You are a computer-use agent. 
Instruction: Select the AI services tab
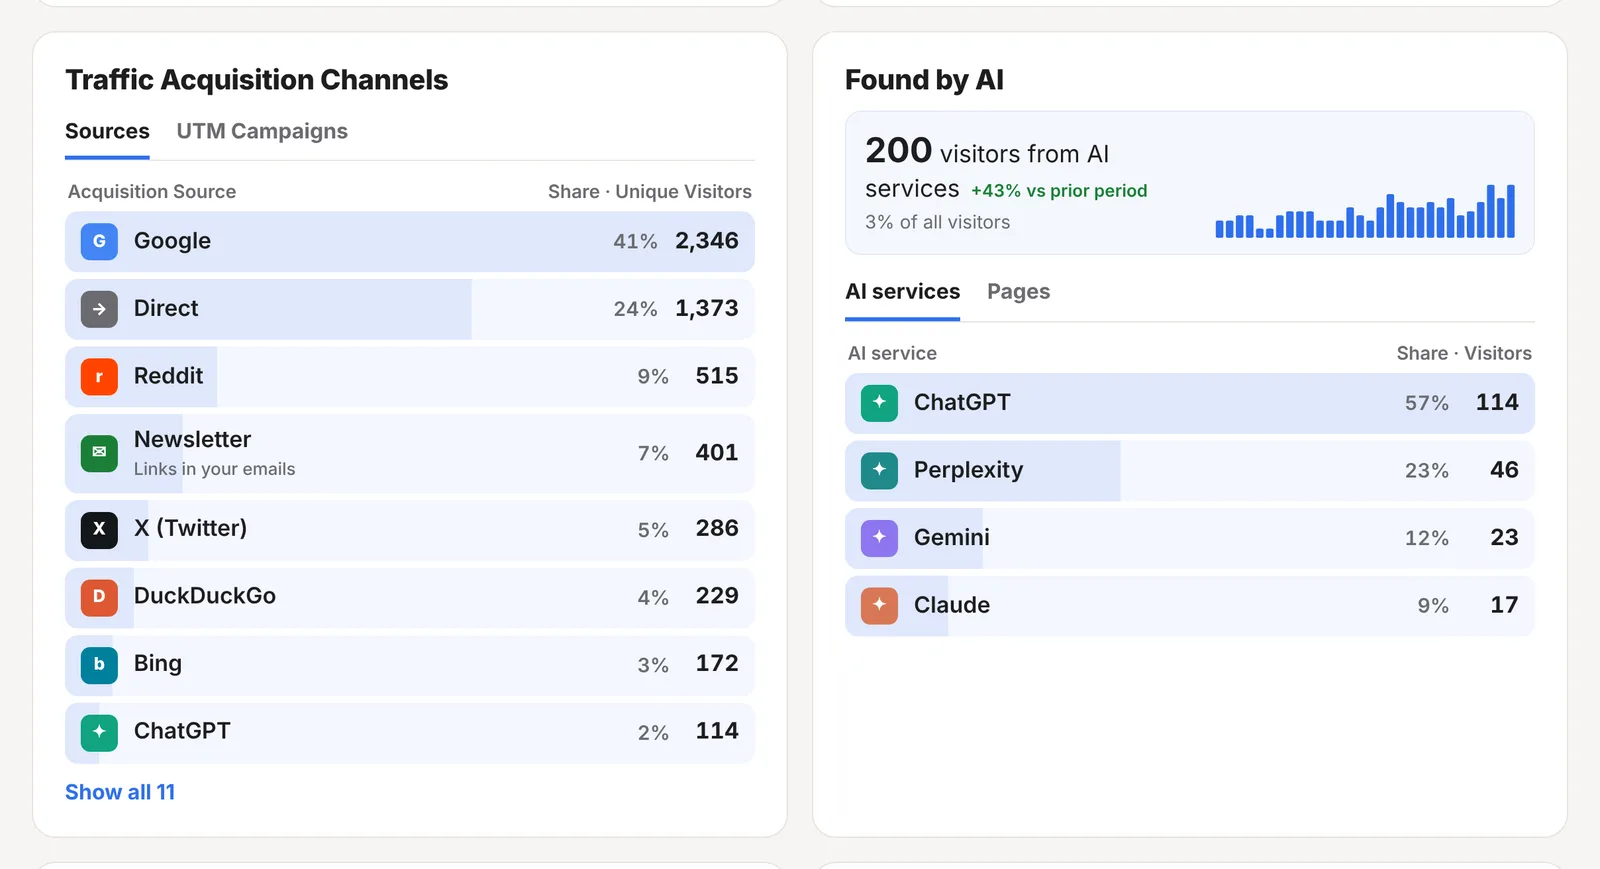click(902, 292)
